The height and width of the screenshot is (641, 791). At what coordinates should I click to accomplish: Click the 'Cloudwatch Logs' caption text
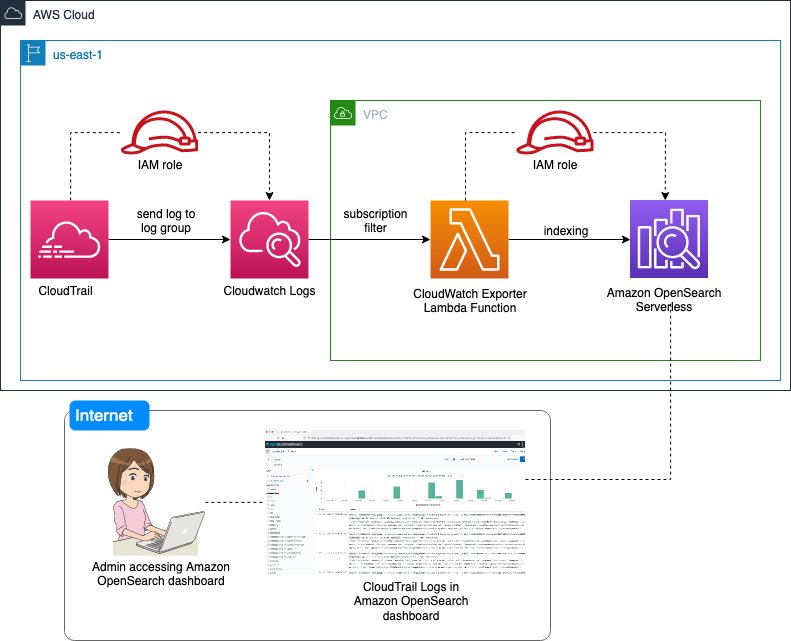click(x=269, y=291)
